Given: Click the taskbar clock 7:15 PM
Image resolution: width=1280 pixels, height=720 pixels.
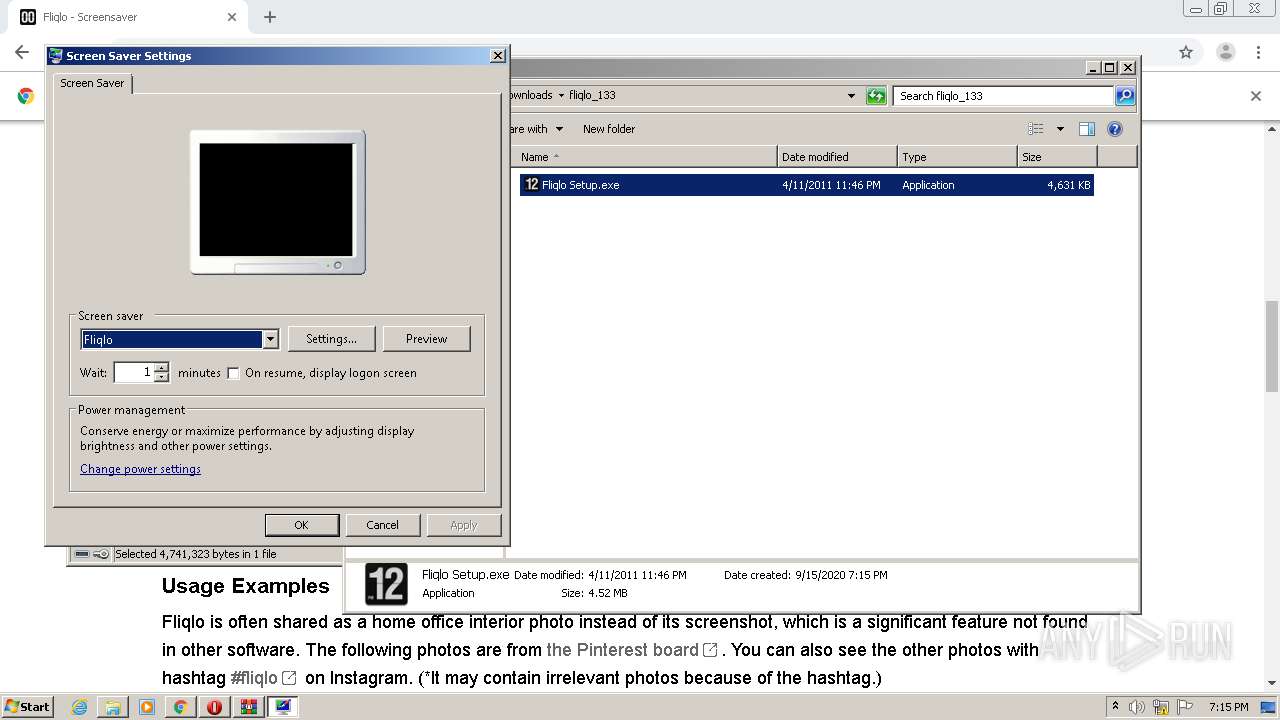Looking at the screenshot, I should (1228, 707).
